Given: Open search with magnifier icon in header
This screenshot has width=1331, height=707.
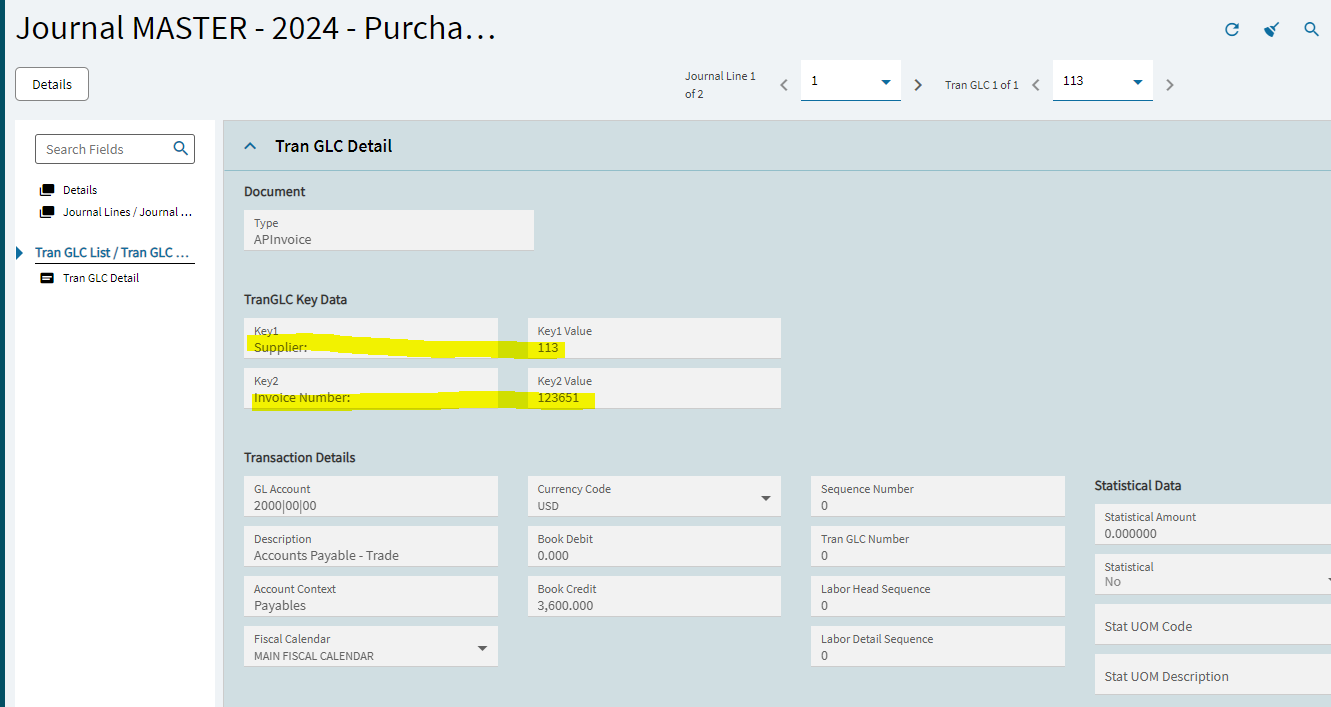Looking at the screenshot, I should [x=1312, y=30].
